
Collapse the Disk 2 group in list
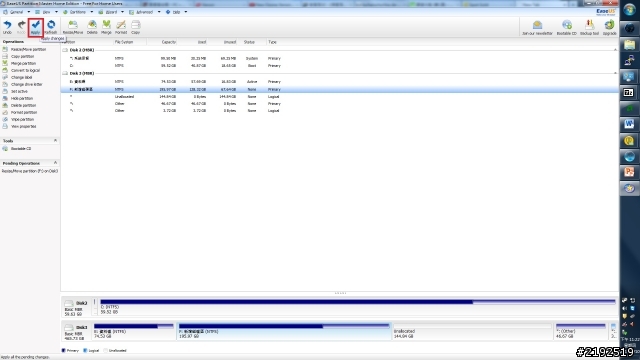click(x=616, y=50)
